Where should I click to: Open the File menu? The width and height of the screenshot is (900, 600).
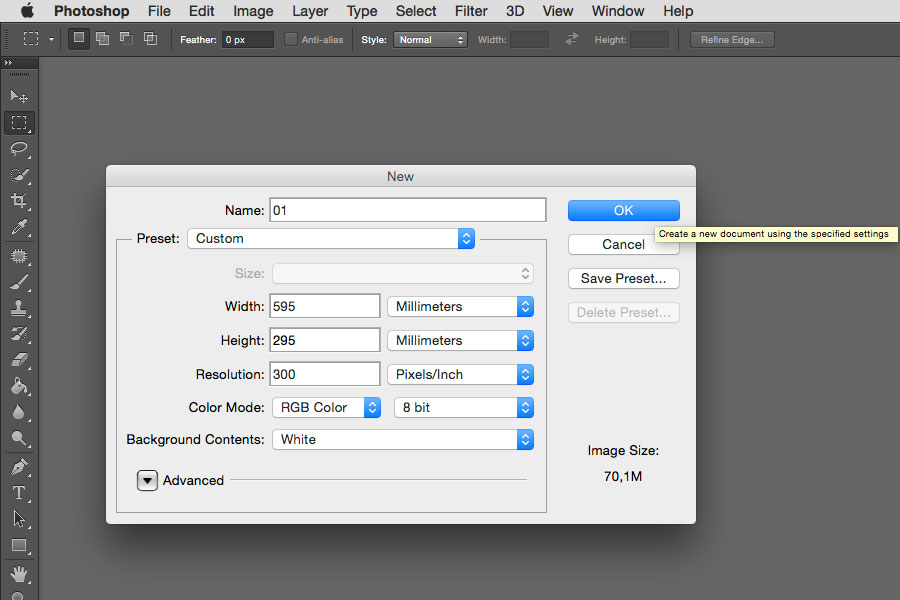click(x=159, y=11)
